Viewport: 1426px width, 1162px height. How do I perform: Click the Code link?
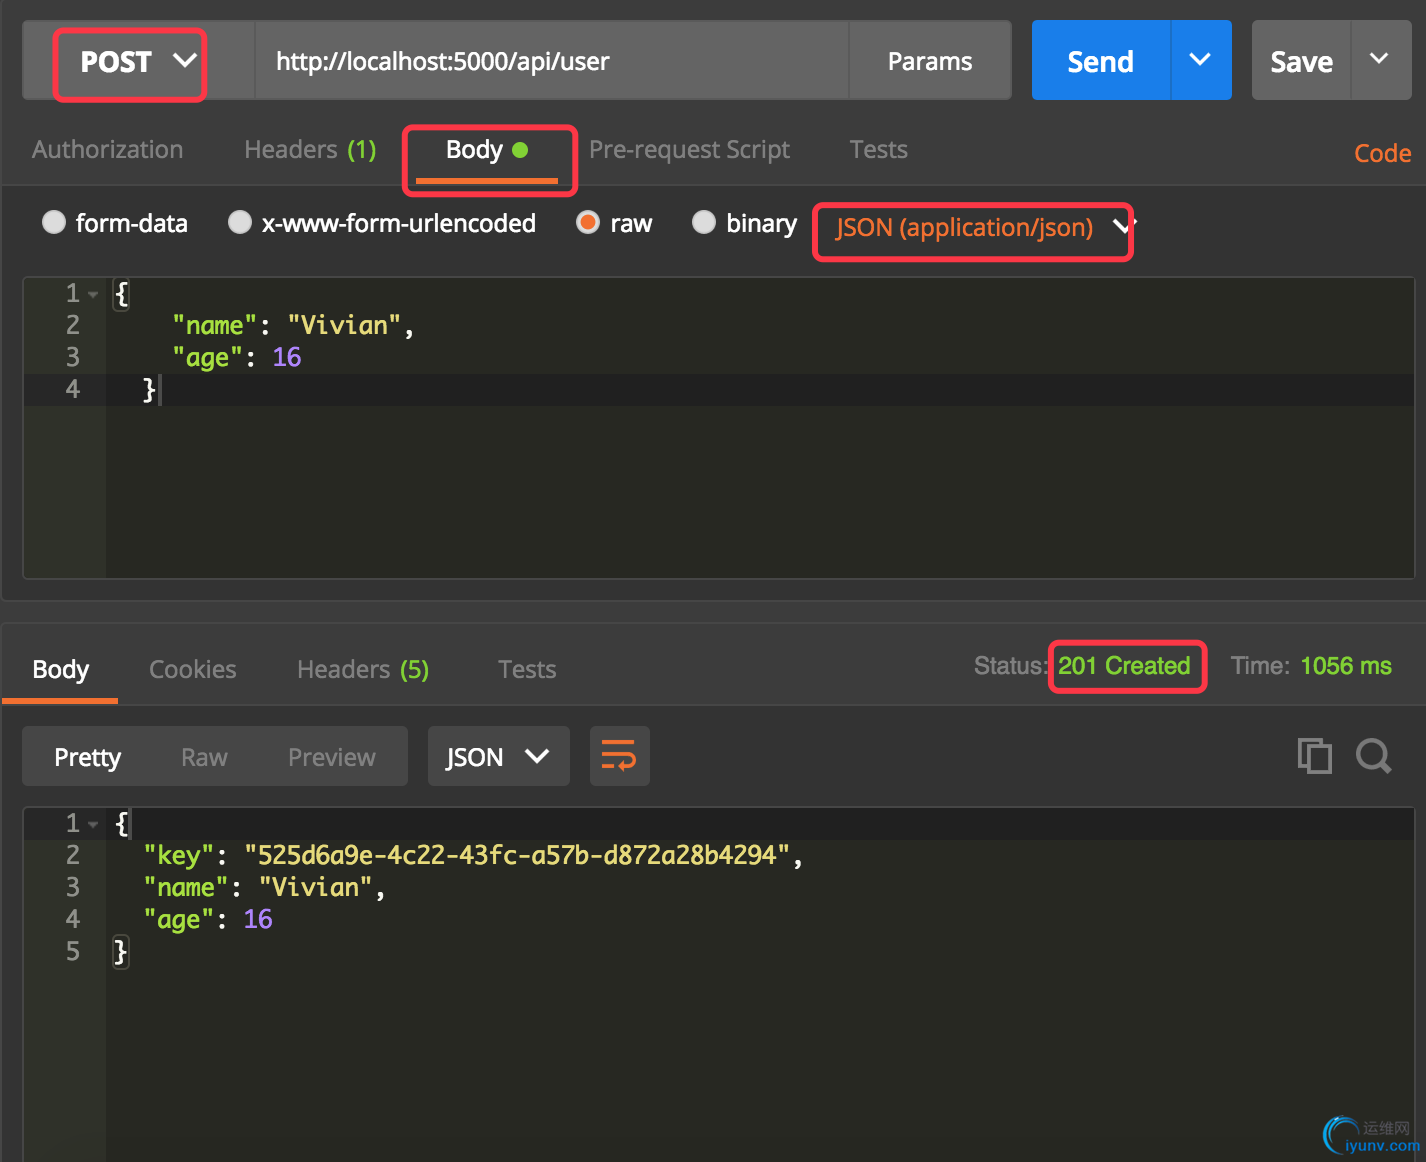[x=1382, y=153]
